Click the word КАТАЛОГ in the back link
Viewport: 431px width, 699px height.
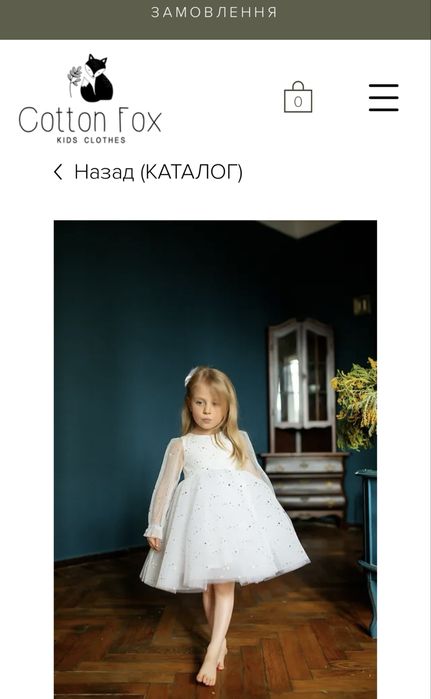pyautogui.click(x=191, y=172)
